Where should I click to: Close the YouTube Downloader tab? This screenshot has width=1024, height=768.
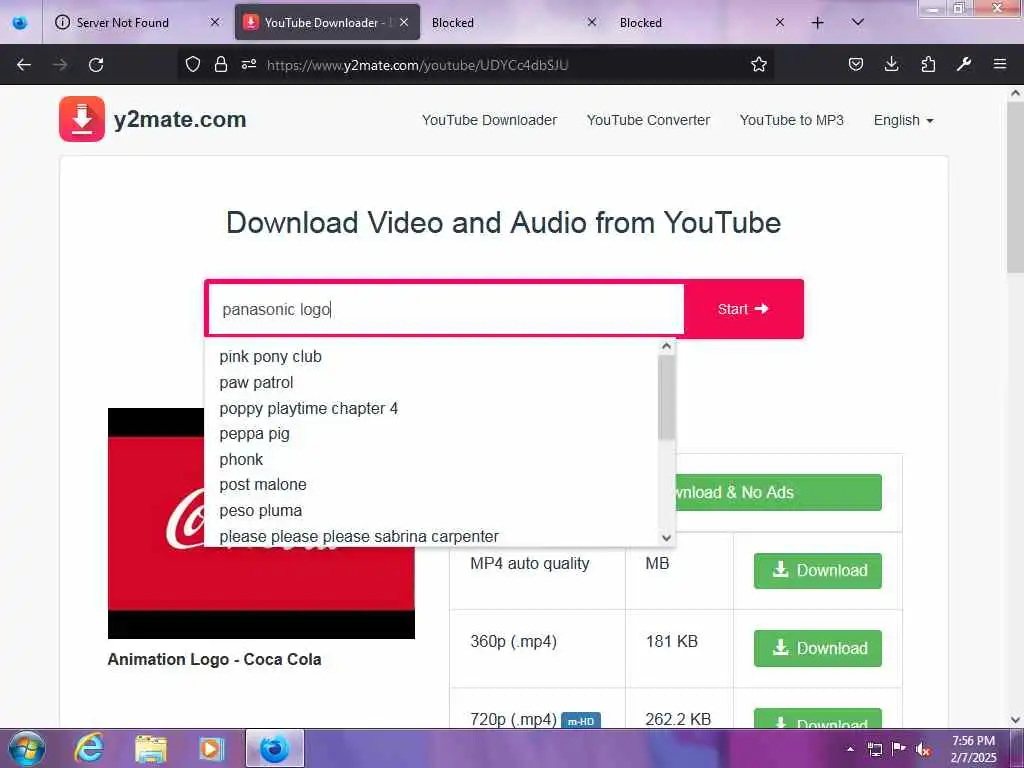point(404,22)
